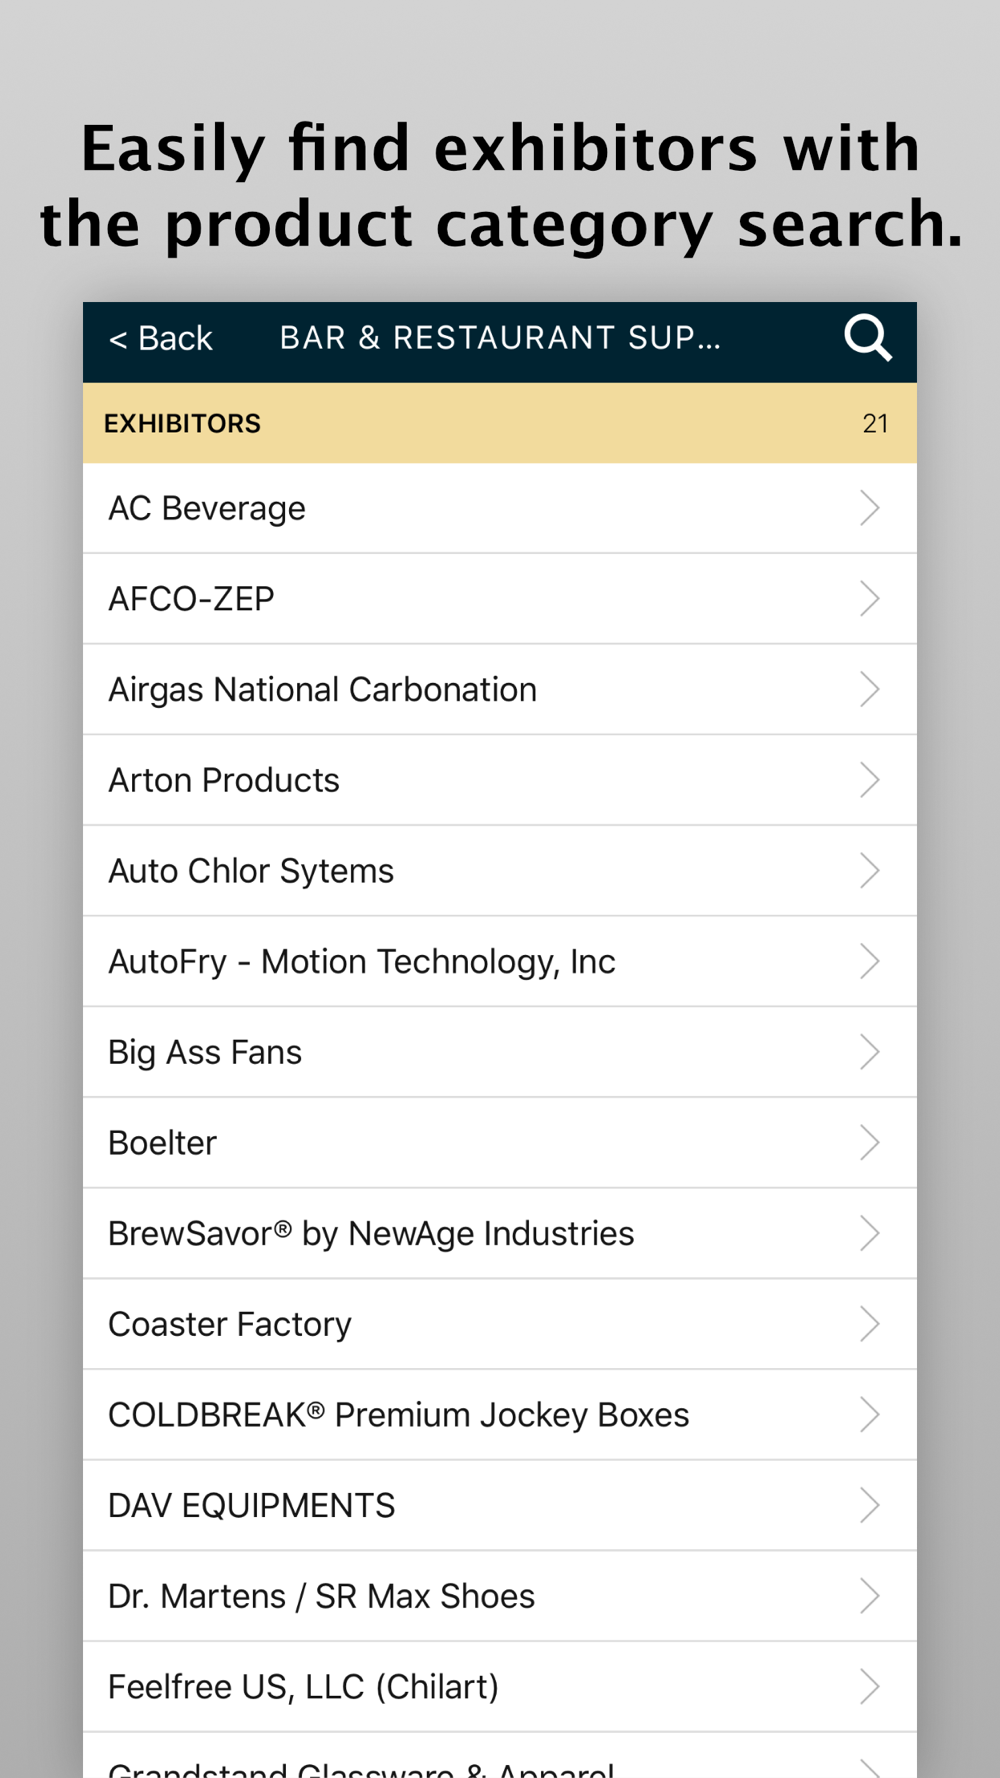The width and height of the screenshot is (1000, 1778).
Task: Tap chevron next to Feelfree US, LLC
Action: coord(869,1687)
